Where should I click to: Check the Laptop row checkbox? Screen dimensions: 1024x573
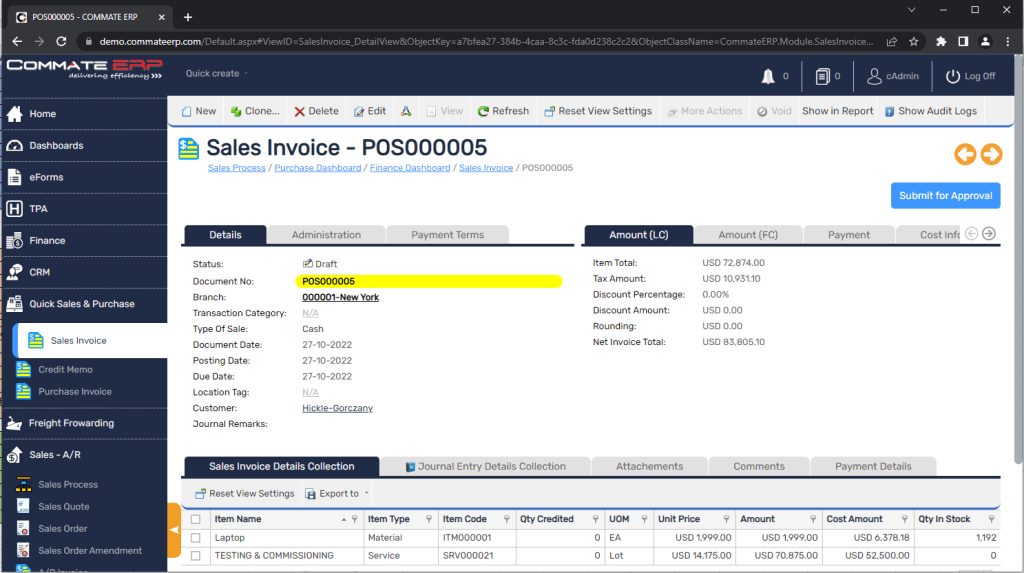coord(196,538)
